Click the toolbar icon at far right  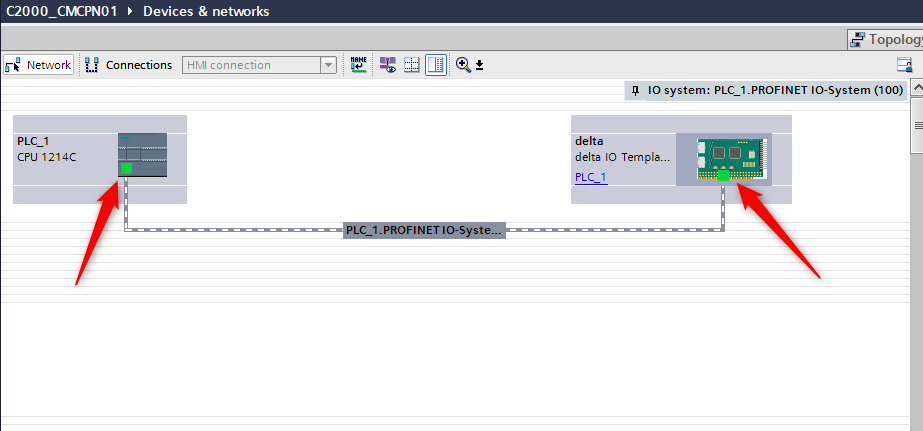tap(903, 65)
